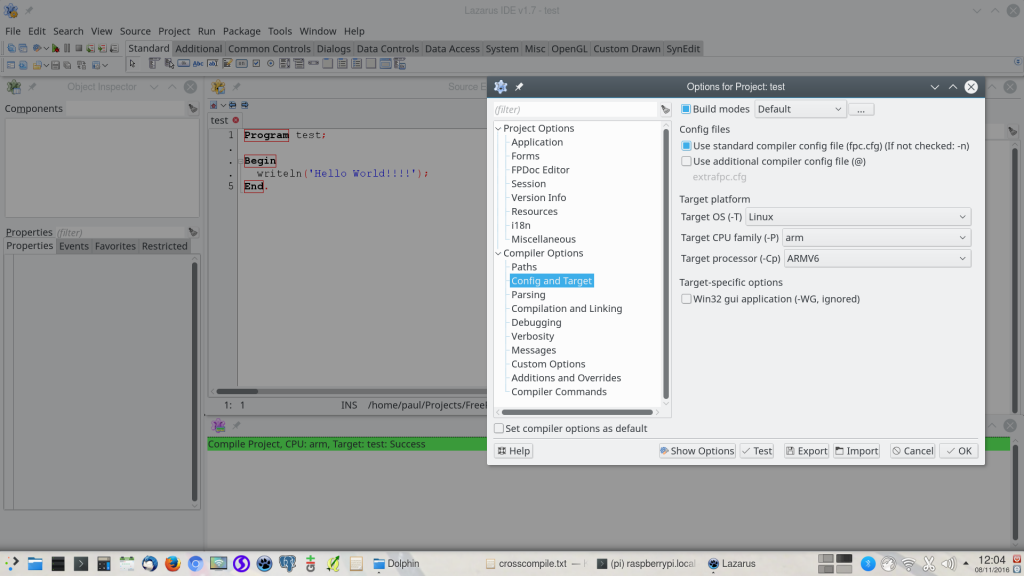Image resolution: width=1024 pixels, height=576 pixels.
Task: Click Cancel in the options dialog
Action: (x=912, y=451)
